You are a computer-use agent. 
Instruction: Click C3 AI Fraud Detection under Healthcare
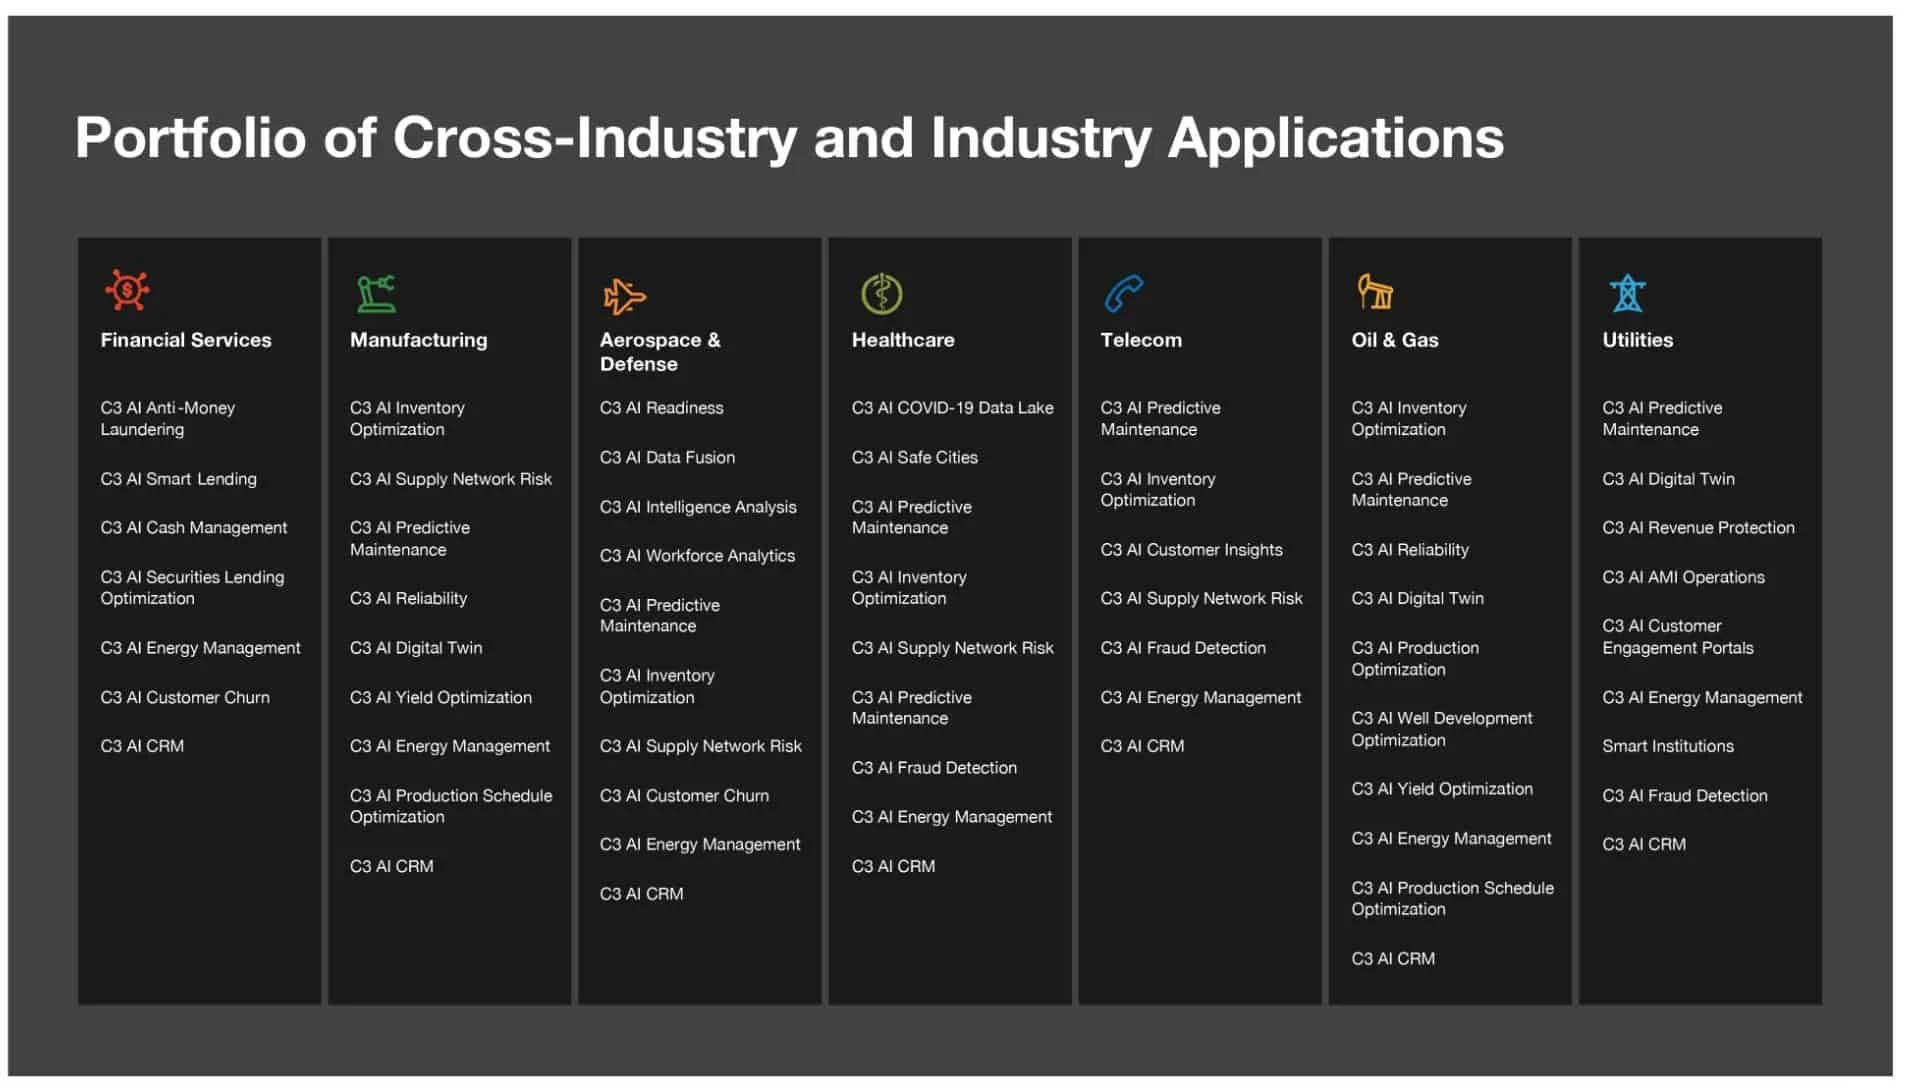pyautogui.click(x=934, y=768)
